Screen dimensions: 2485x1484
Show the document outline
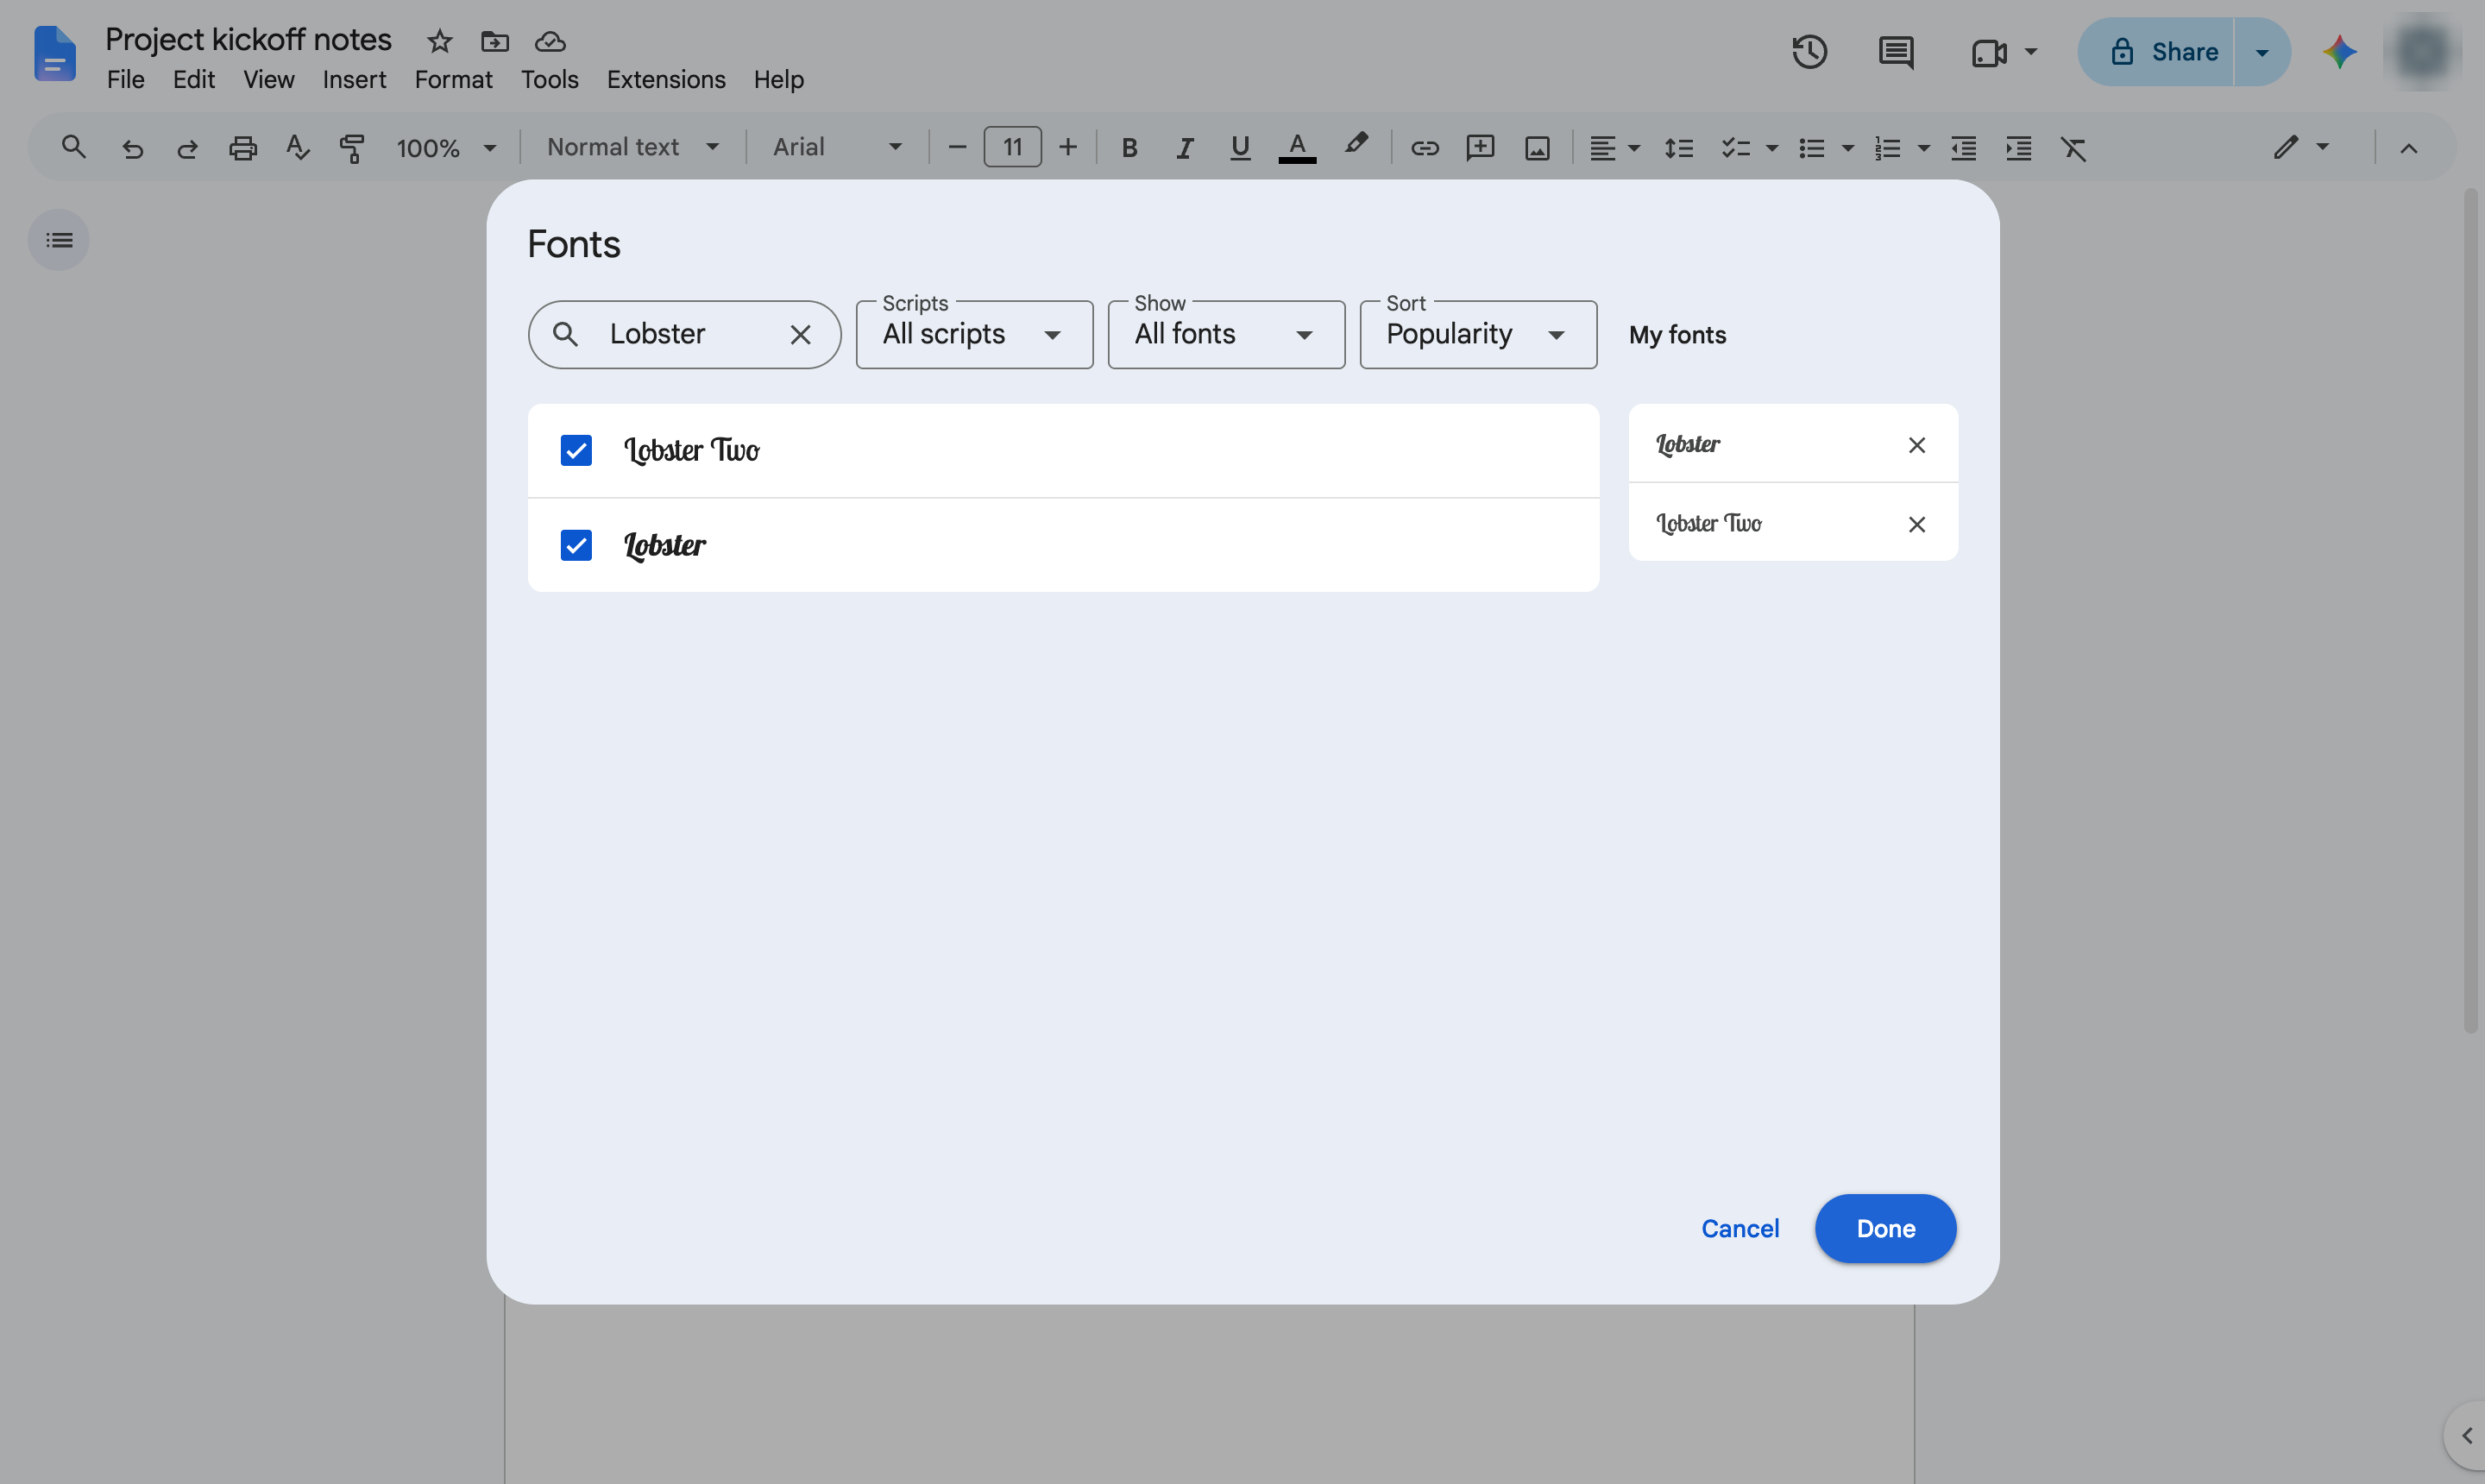tap(59, 240)
